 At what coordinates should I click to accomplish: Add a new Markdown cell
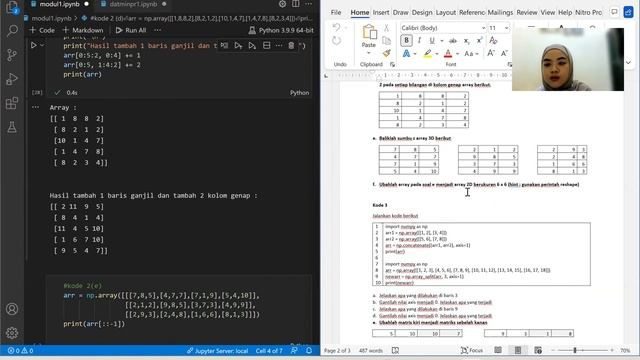(x=83, y=30)
